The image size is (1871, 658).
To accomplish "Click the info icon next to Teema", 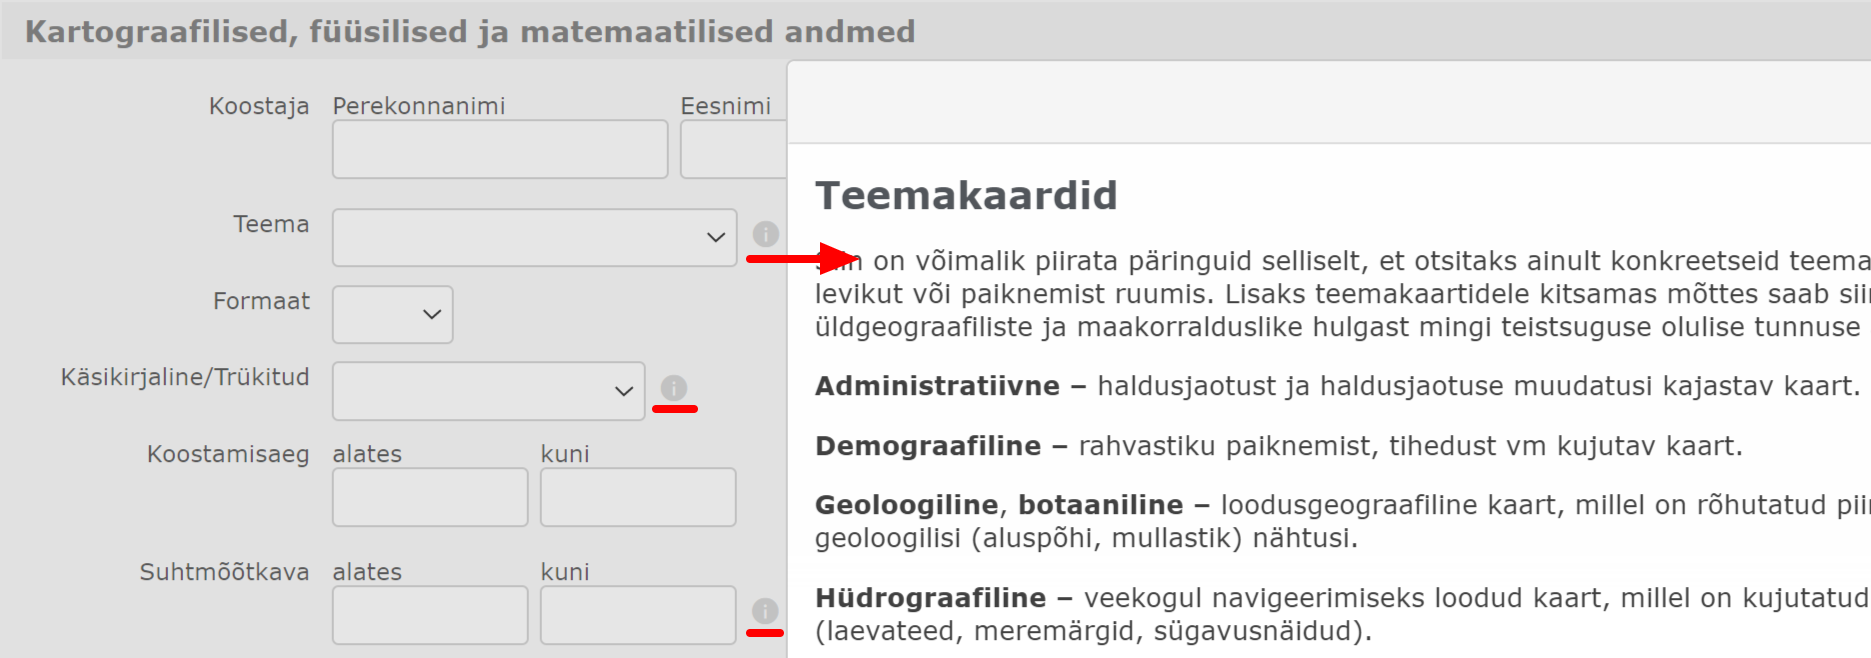I will [x=765, y=234].
